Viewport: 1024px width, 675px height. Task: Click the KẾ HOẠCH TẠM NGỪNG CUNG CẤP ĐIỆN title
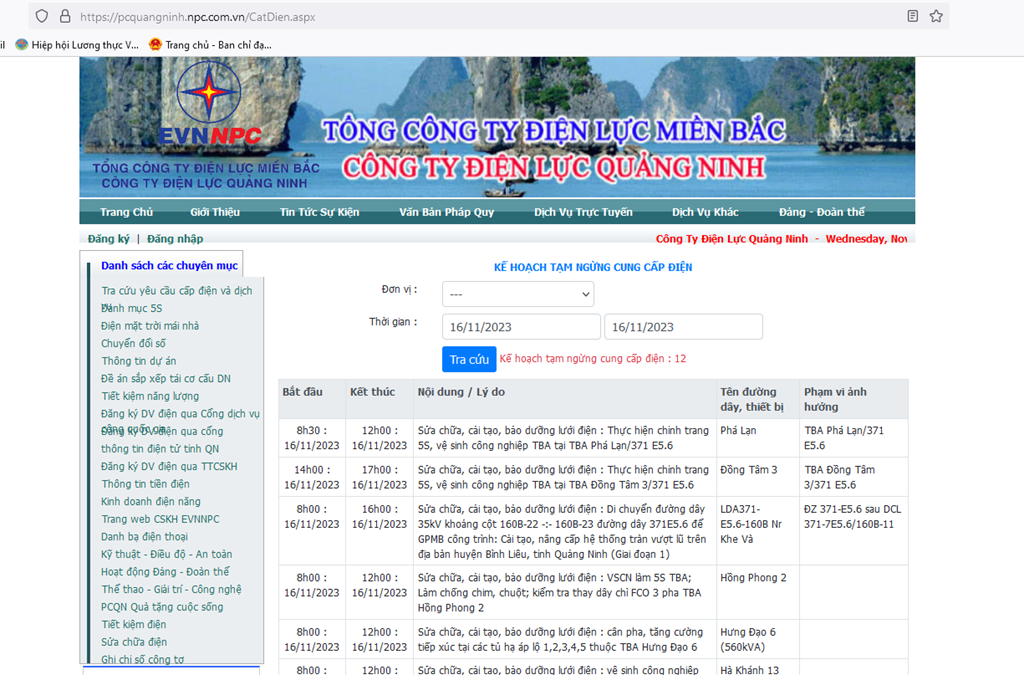click(593, 267)
